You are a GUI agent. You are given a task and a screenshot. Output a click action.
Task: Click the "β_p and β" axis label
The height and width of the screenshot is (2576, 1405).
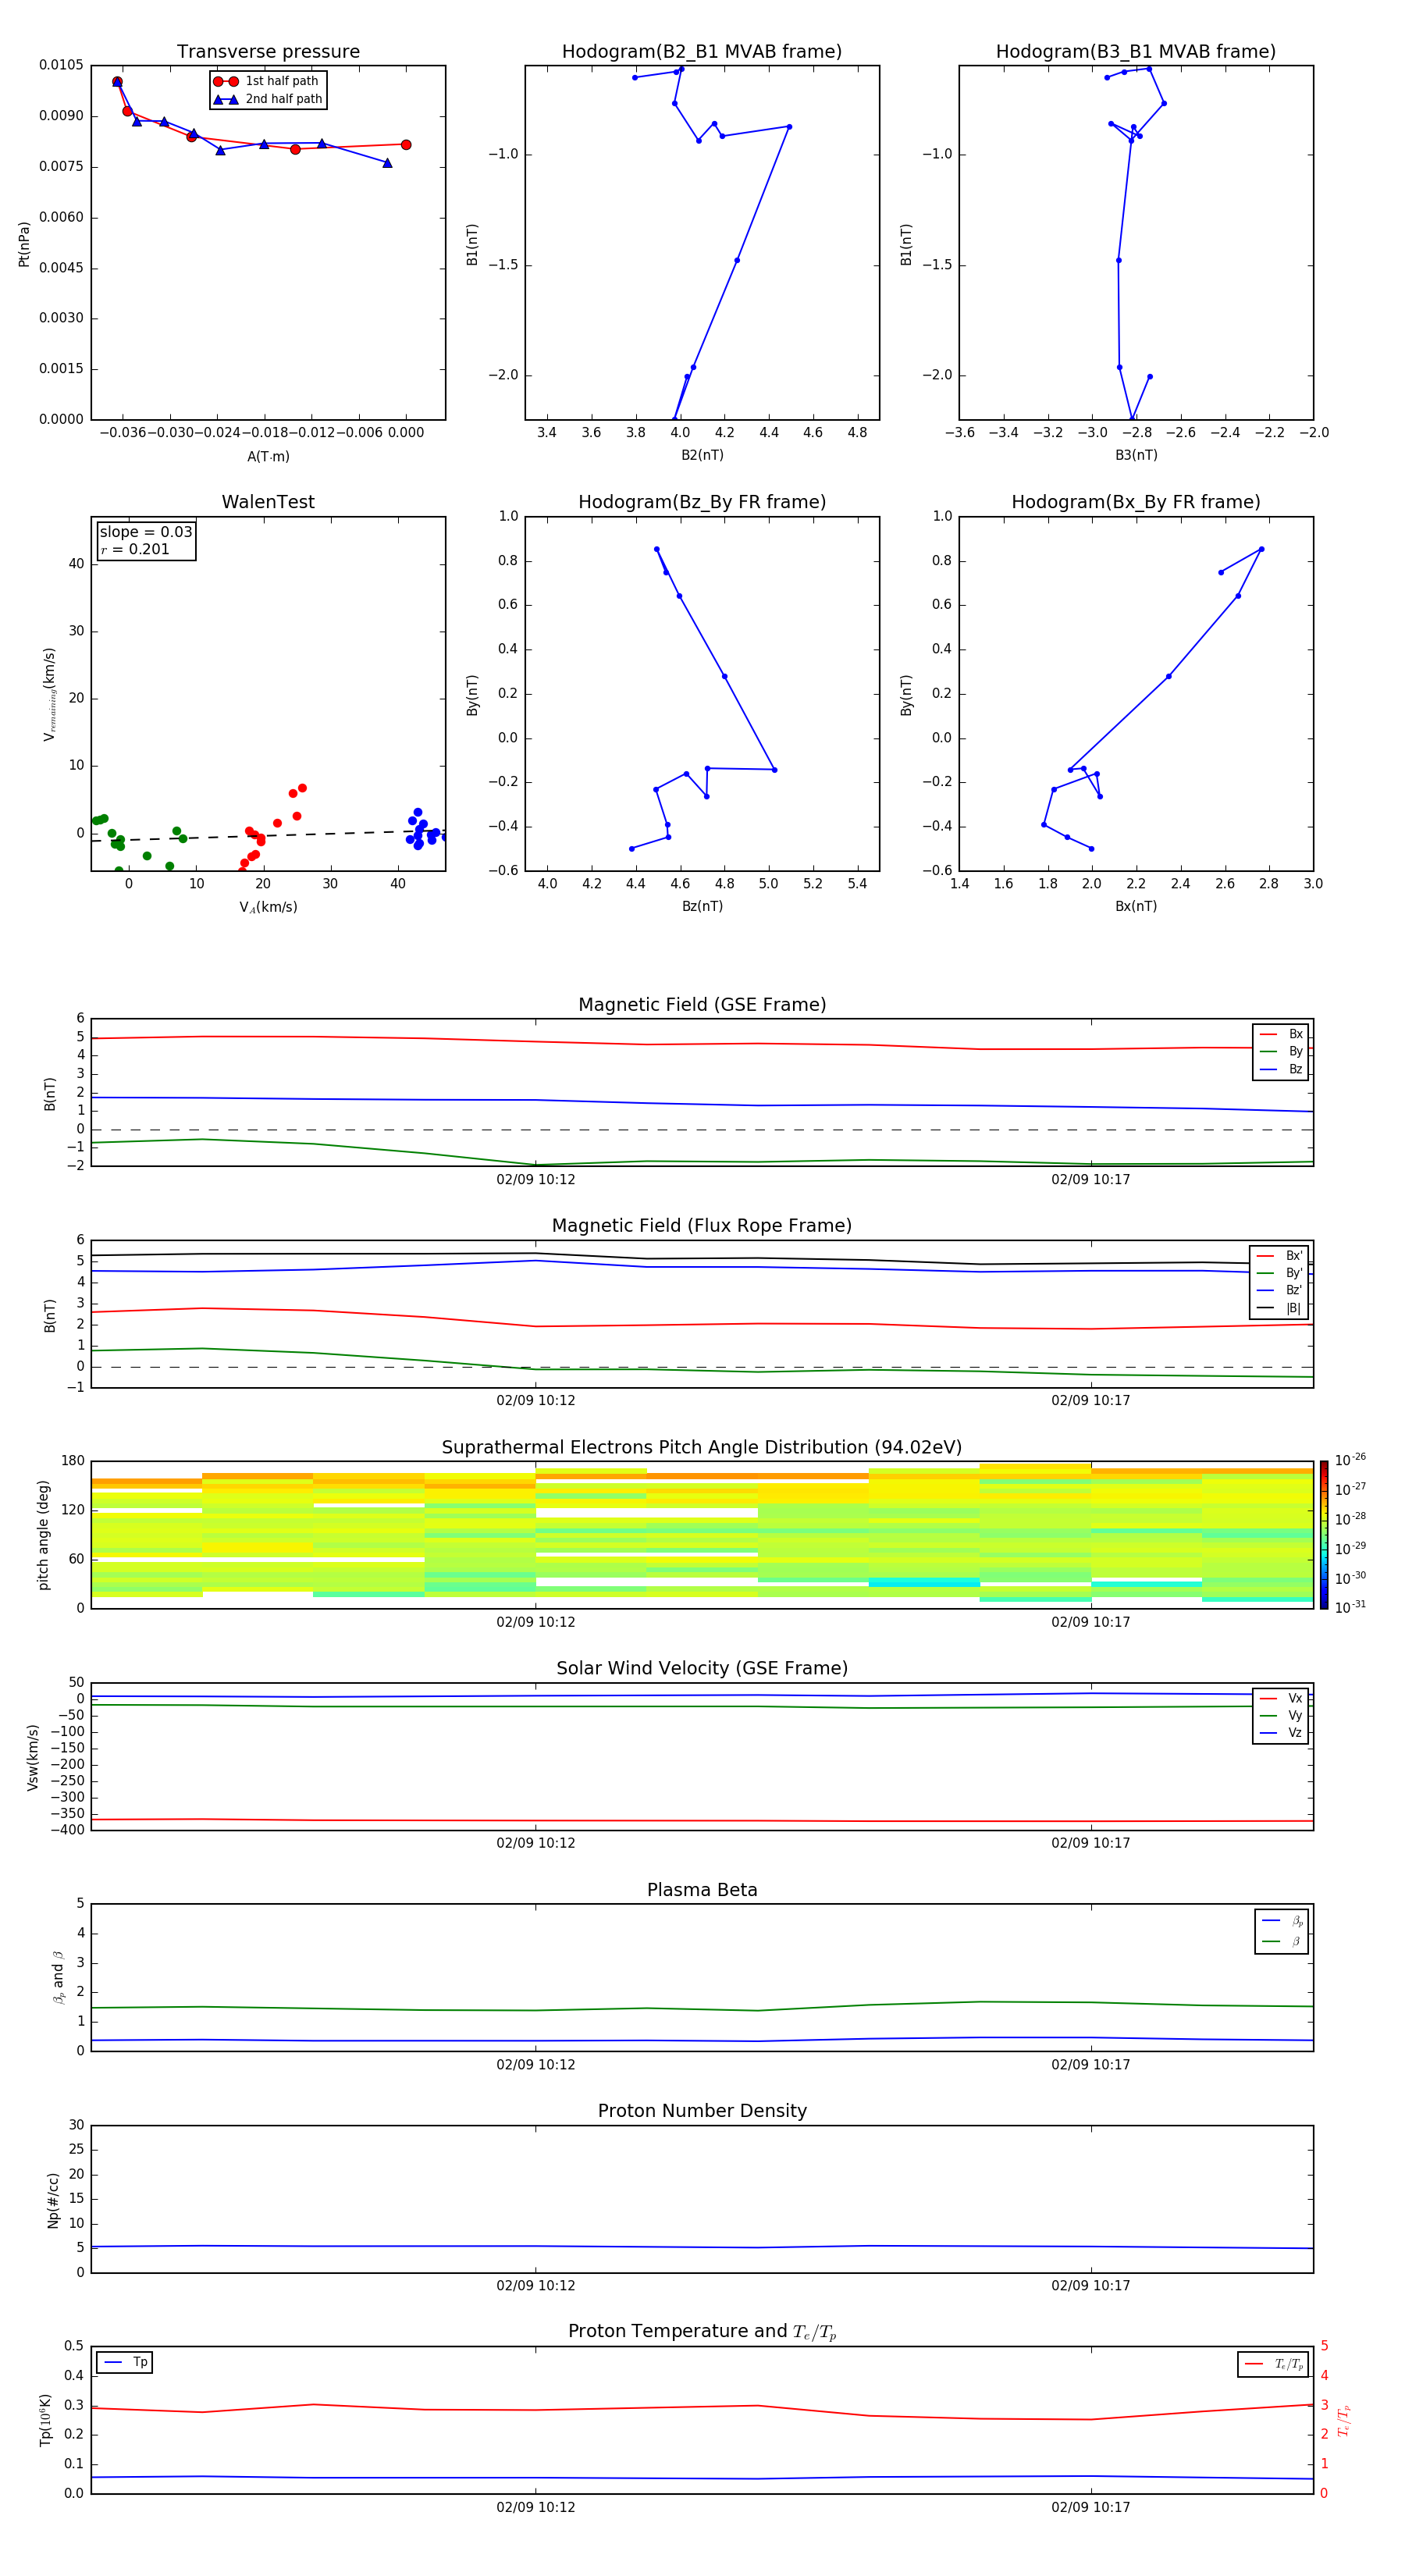click(58, 1977)
